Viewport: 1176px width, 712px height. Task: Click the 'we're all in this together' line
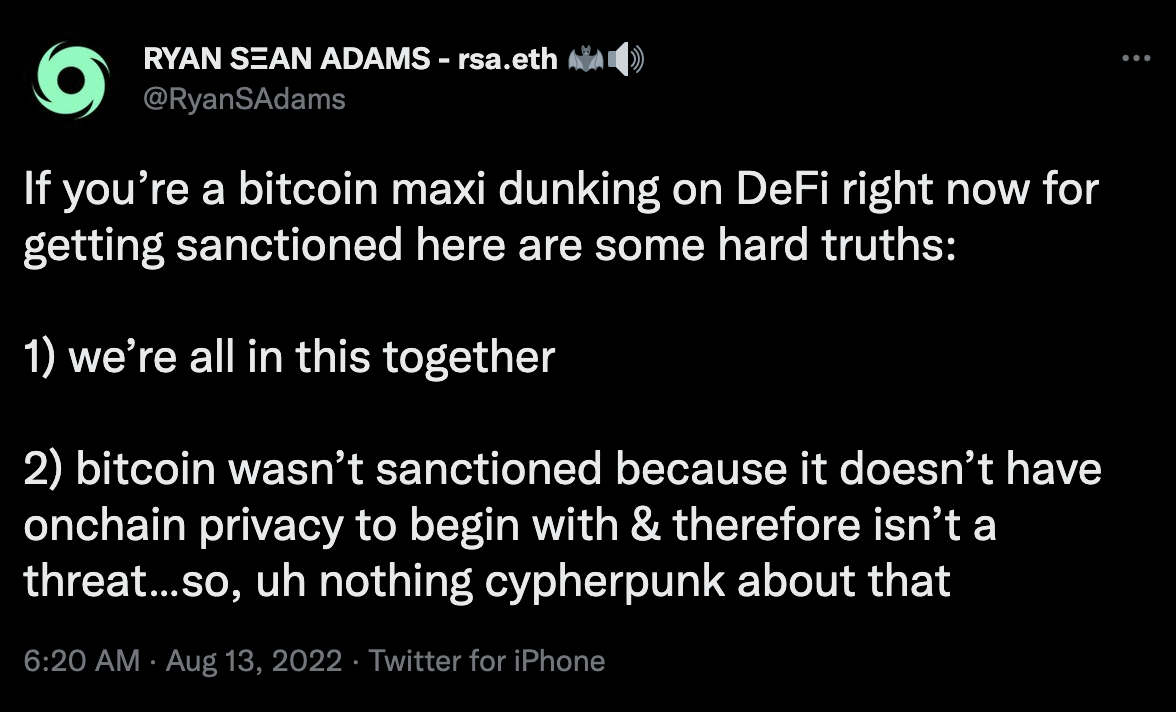[x=290, y=356]
